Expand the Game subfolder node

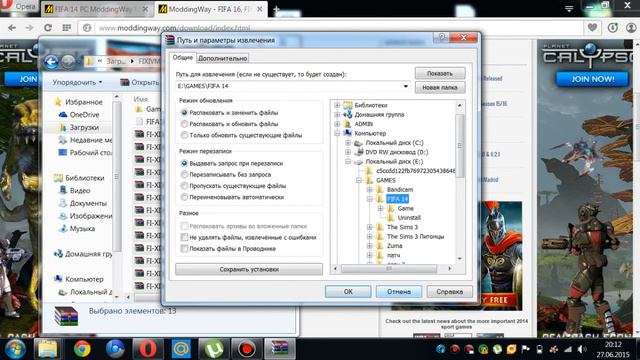click(380, 208)
